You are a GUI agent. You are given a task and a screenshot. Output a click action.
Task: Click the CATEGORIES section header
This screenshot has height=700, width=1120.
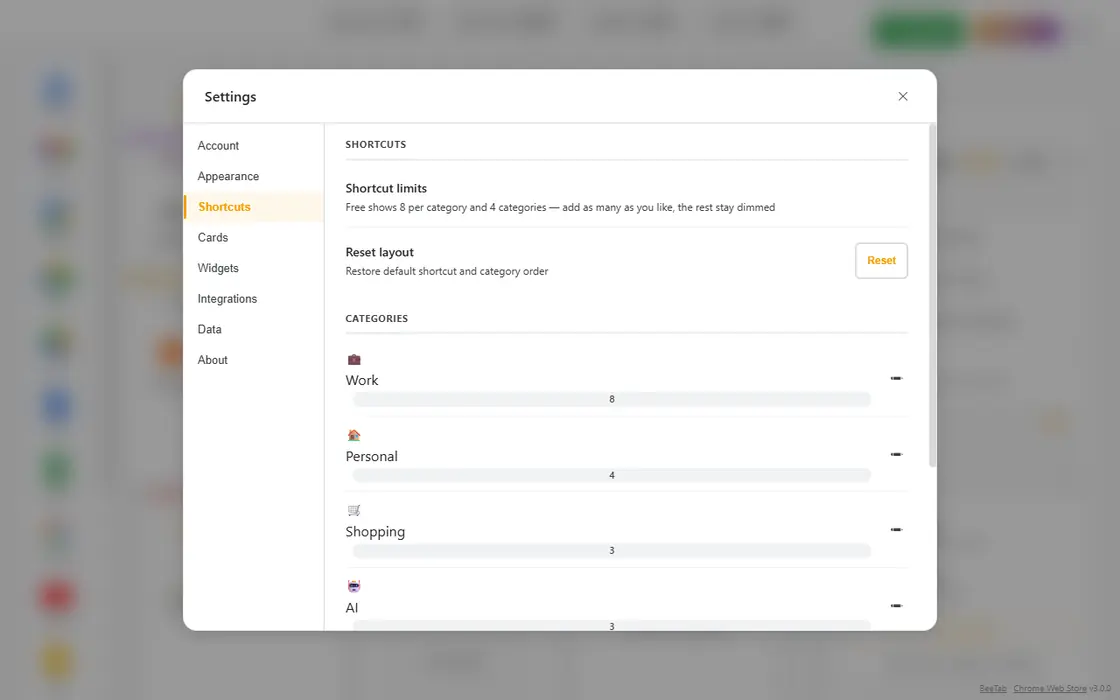click(377, 319)
